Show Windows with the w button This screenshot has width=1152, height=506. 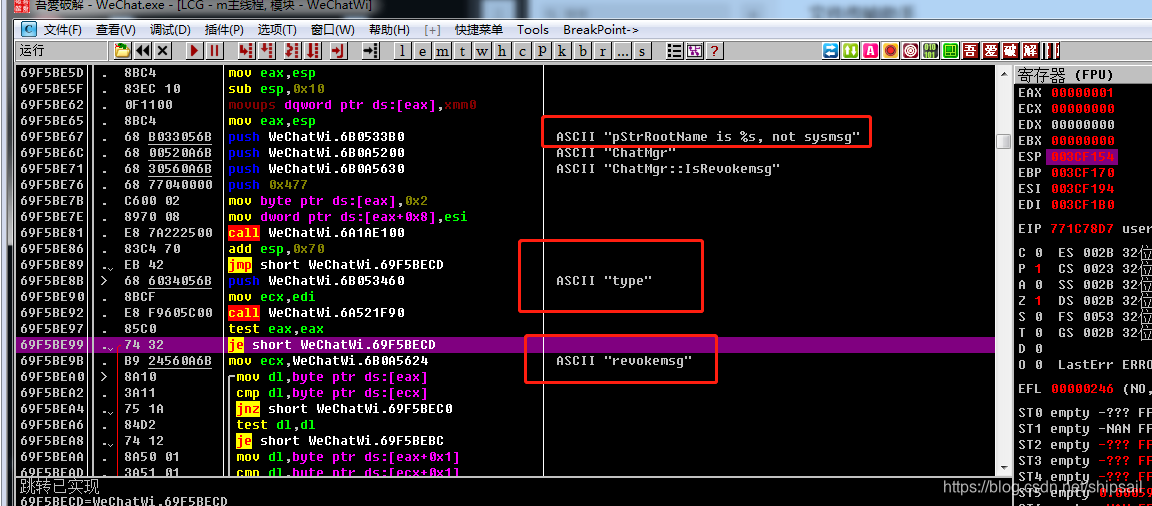point(482,51)
